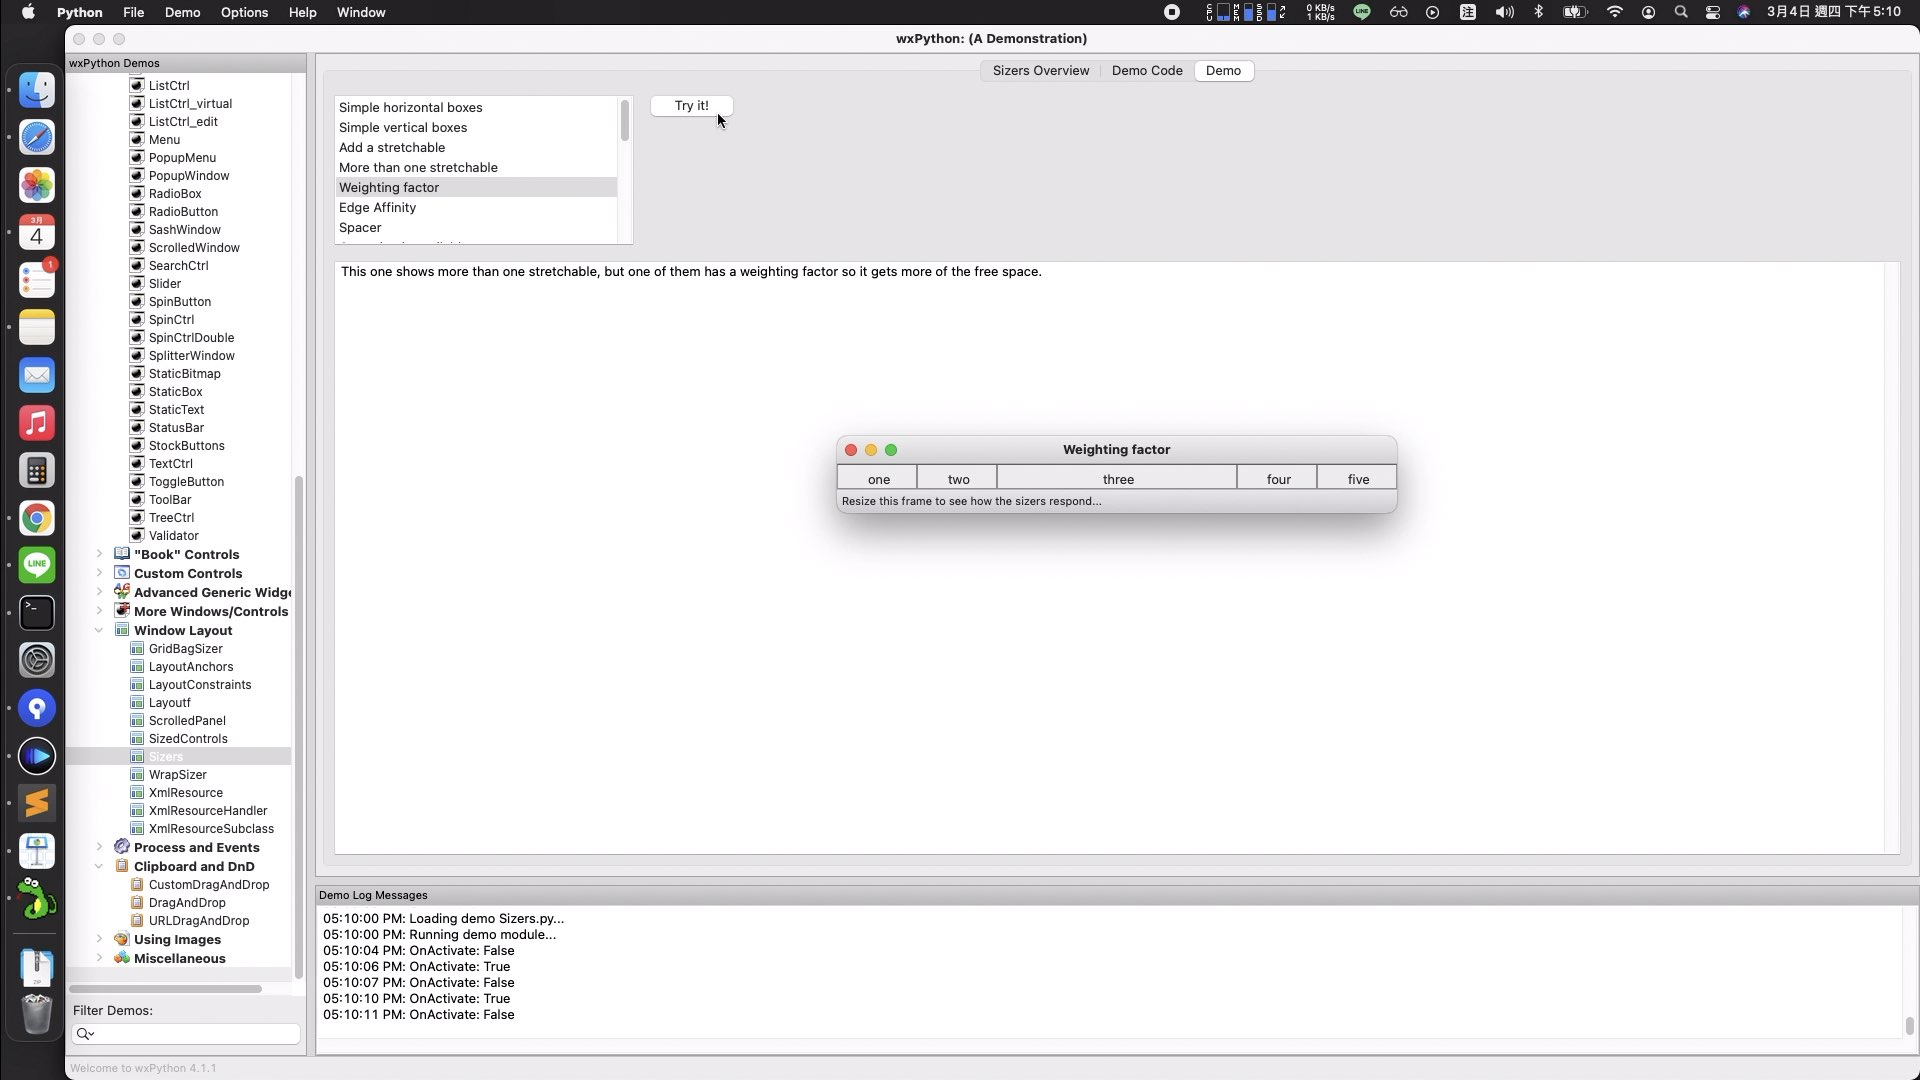Click the Filter Demos search field
Screen dimensions: 1920x1080
[x=186, y=1033]
